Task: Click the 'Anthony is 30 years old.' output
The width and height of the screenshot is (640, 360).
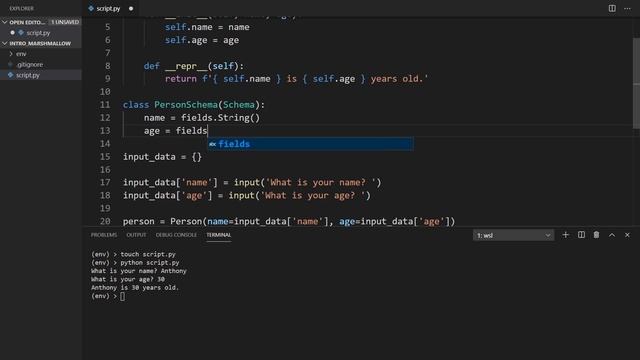Action: 135,288
